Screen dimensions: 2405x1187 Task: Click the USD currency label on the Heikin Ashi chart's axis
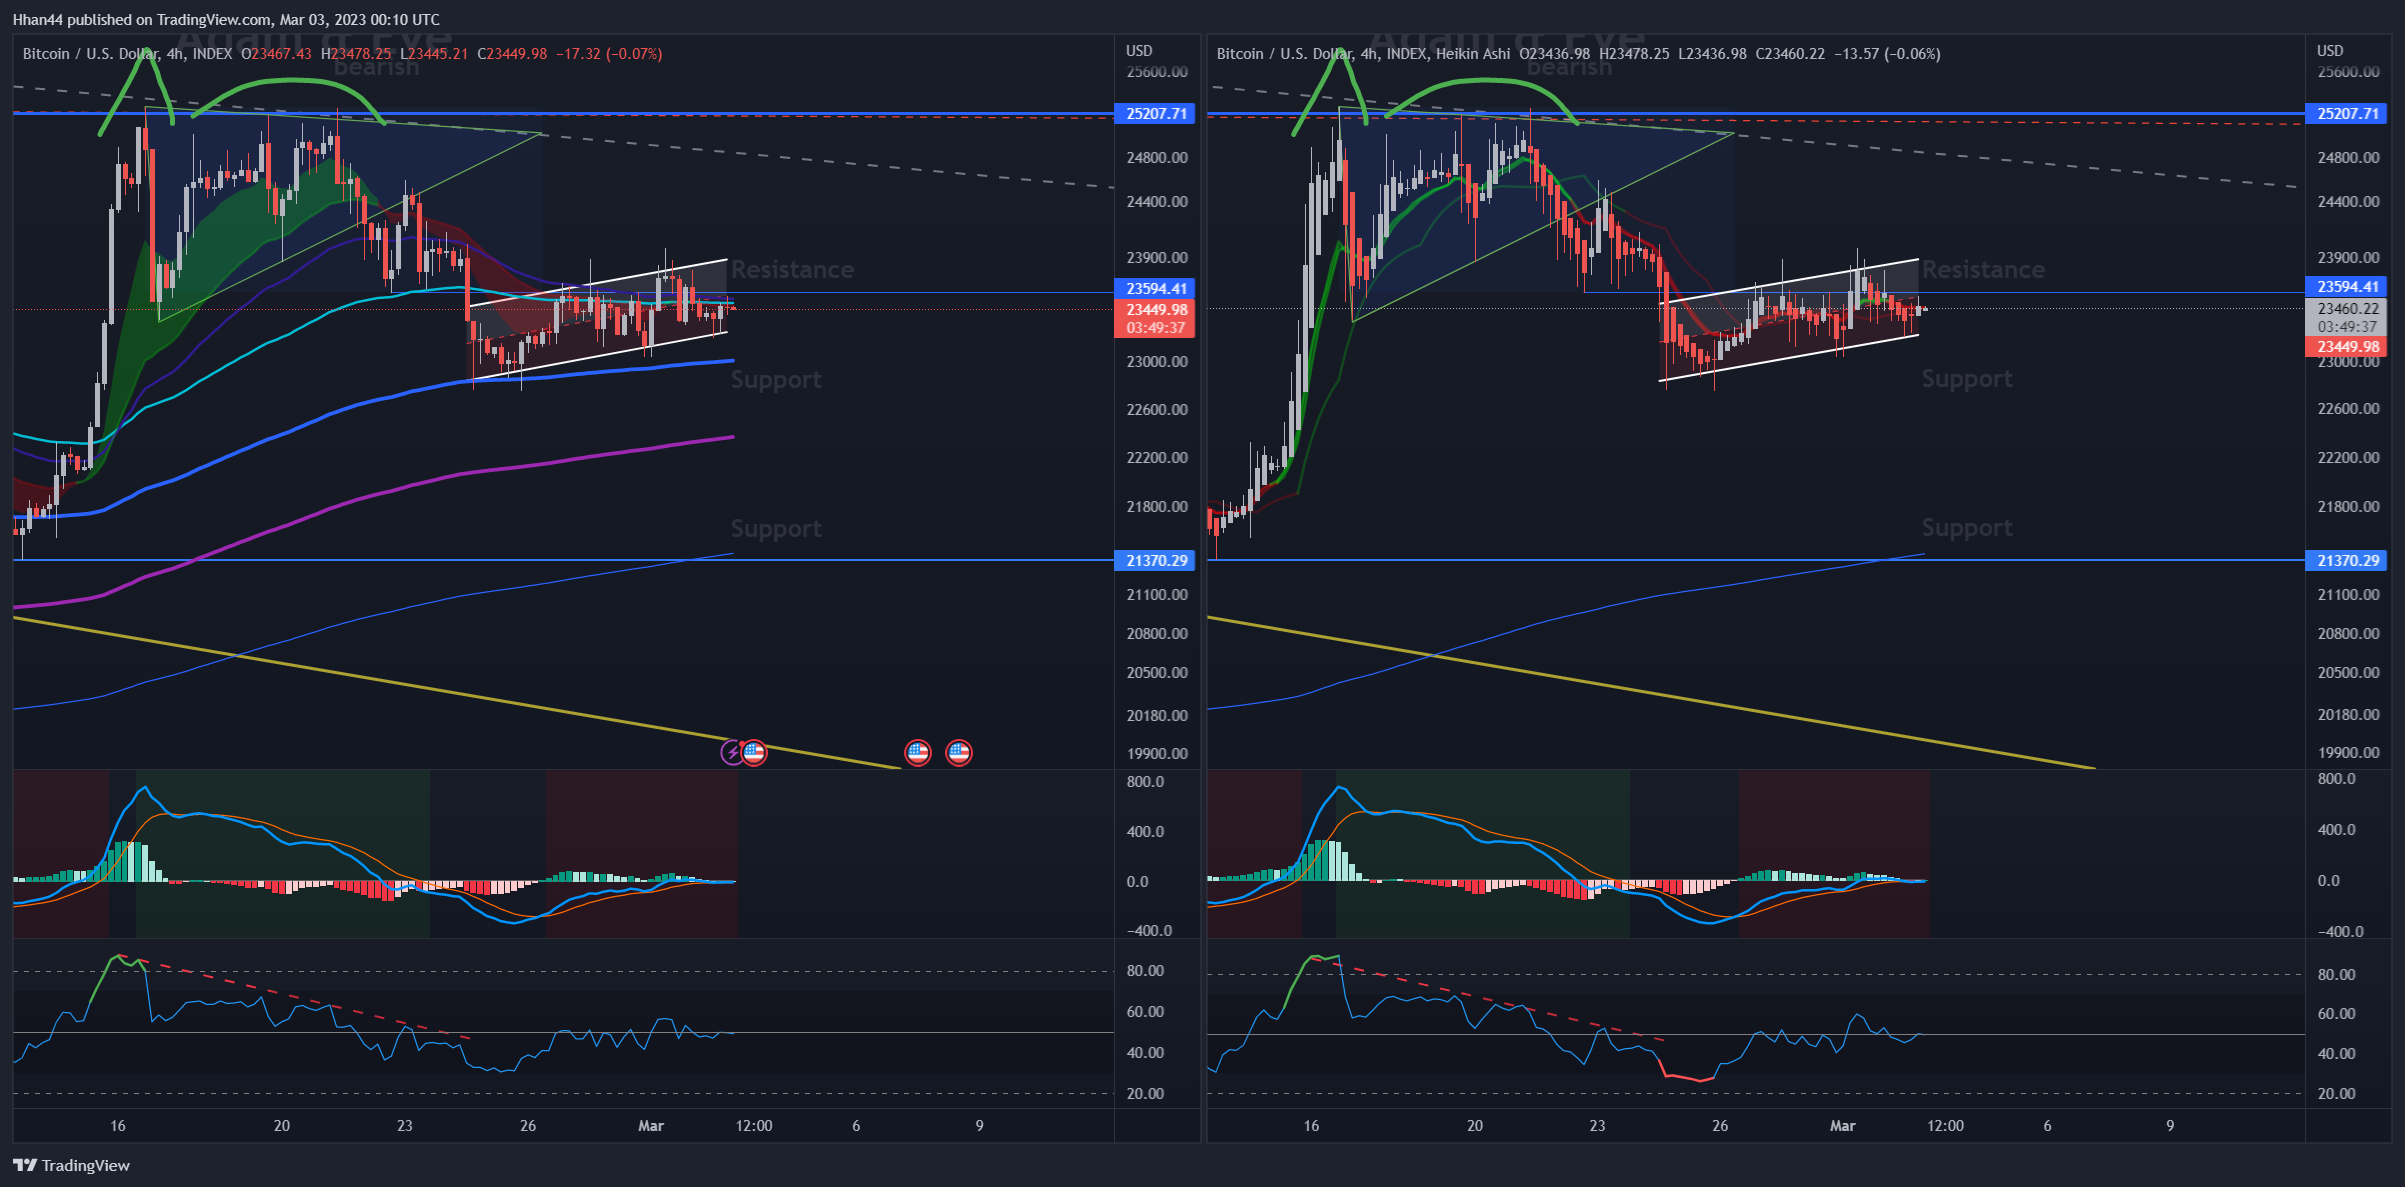(2331, 51)
